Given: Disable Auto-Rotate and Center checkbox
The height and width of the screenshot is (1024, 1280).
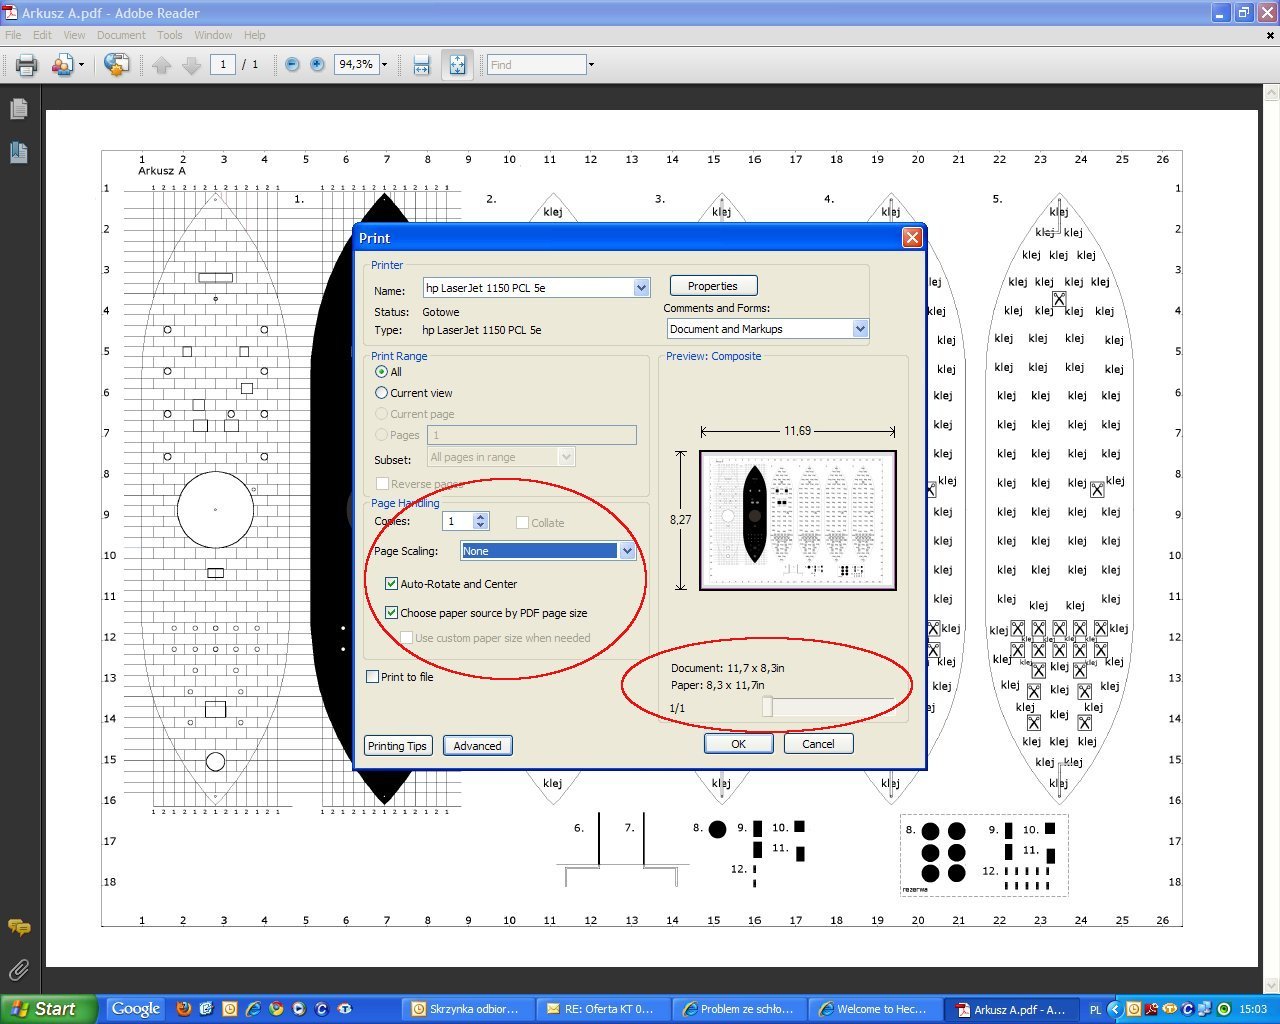Looking at the screenshot, I should 391,584.
